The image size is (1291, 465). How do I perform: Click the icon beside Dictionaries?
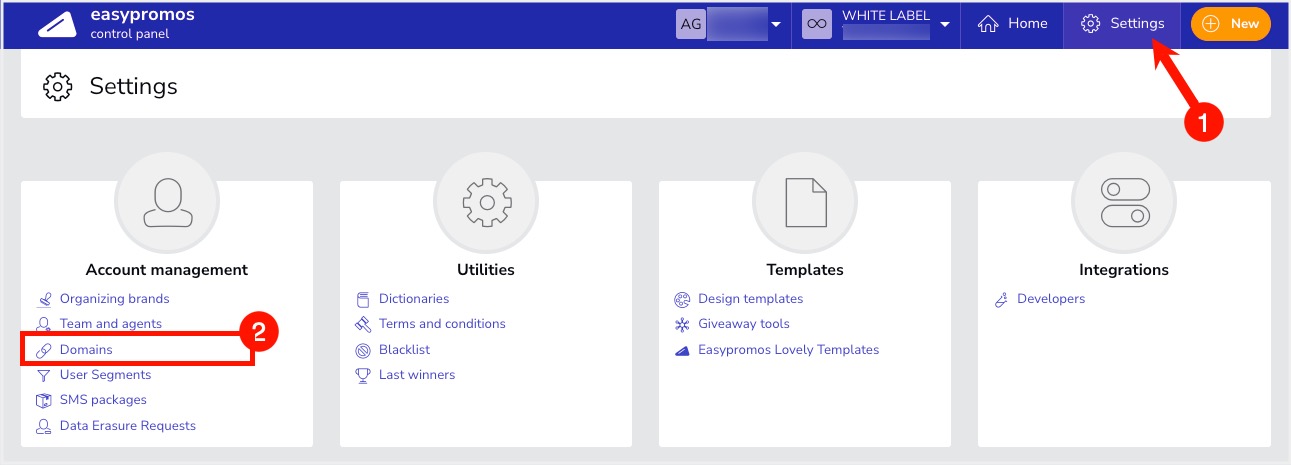(363, 299)
